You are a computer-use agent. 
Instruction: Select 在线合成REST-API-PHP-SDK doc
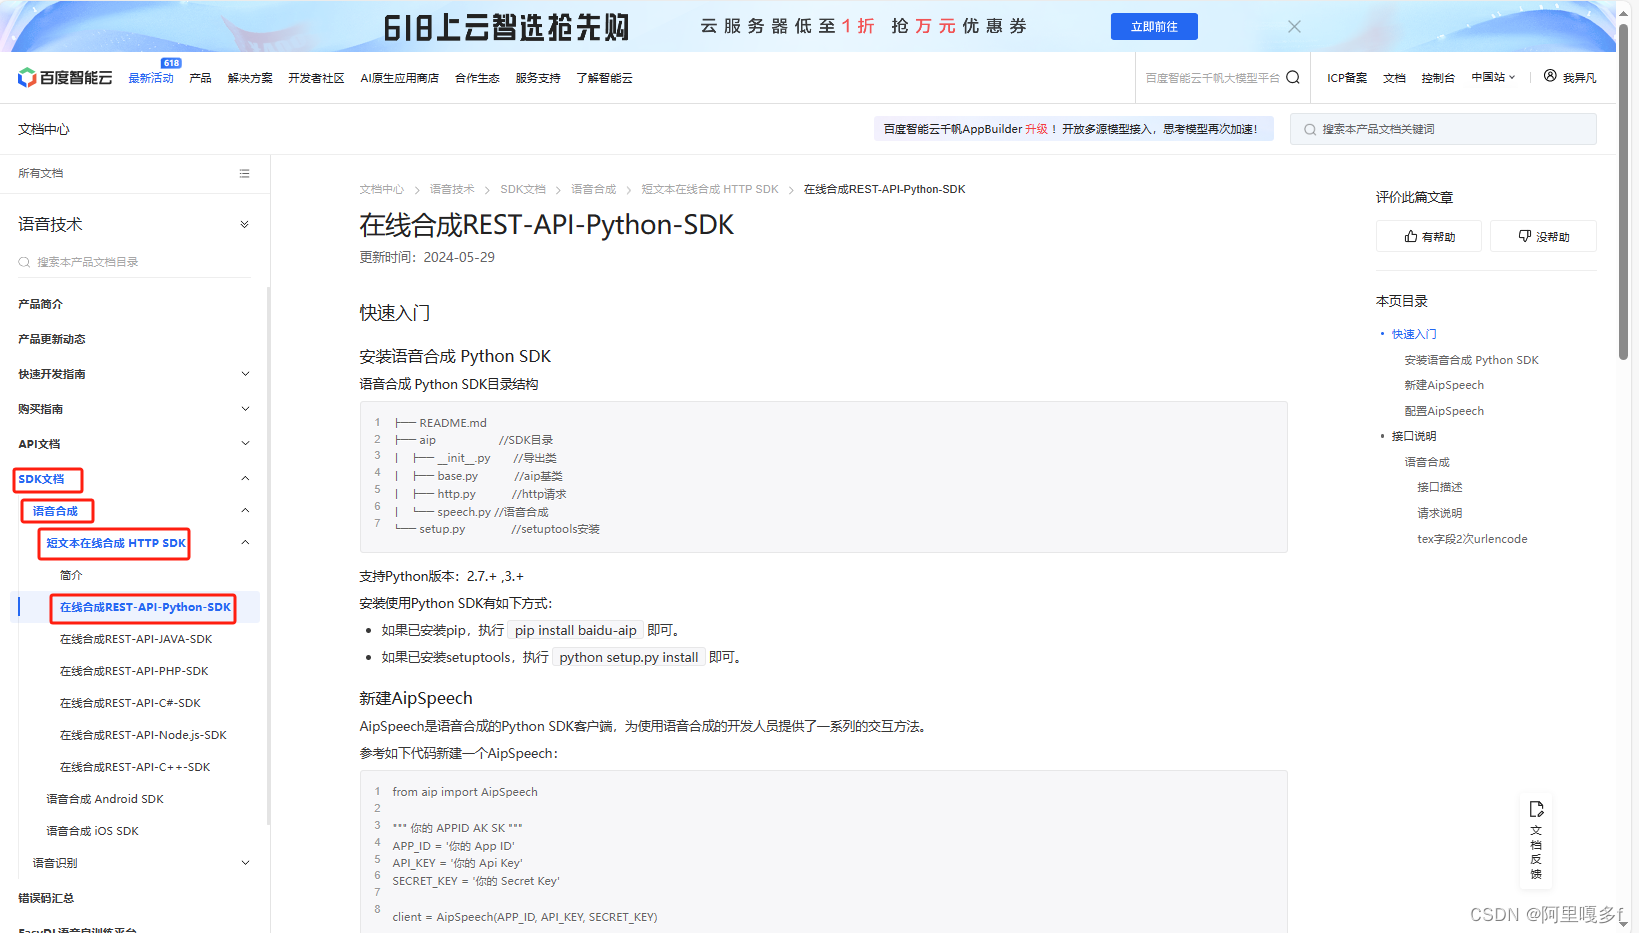(x=134, y=671)
